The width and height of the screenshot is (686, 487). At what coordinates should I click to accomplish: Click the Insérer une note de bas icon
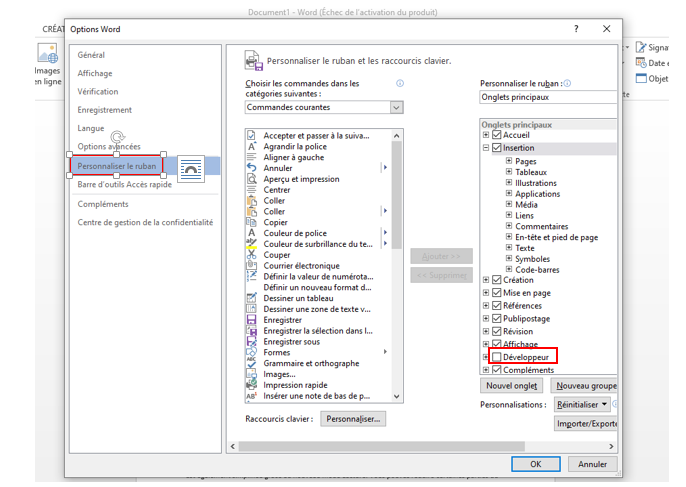[252, 396]
